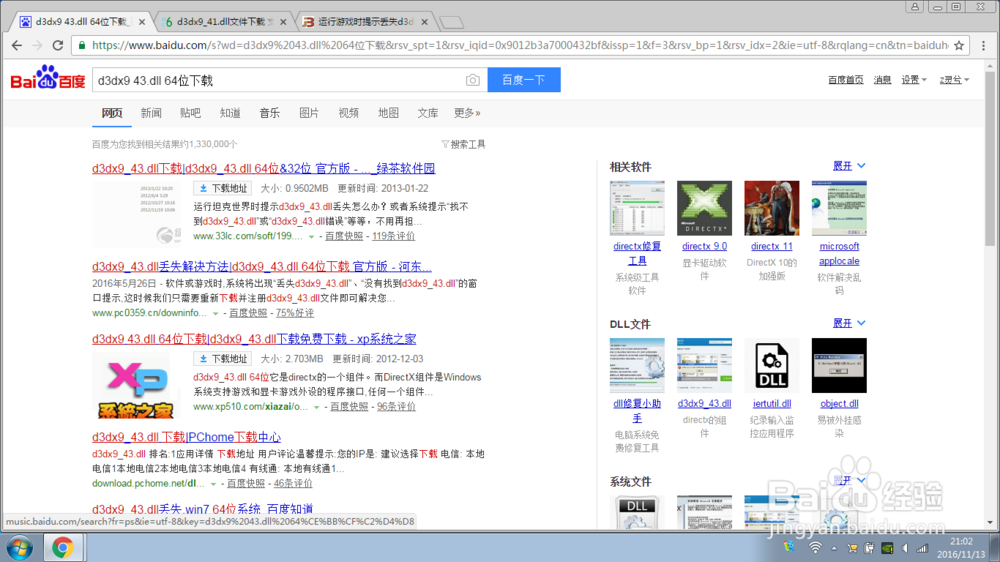Expand the 相关软件 section
Viewport: 1000px width, 562px height.
coord(849,166)
